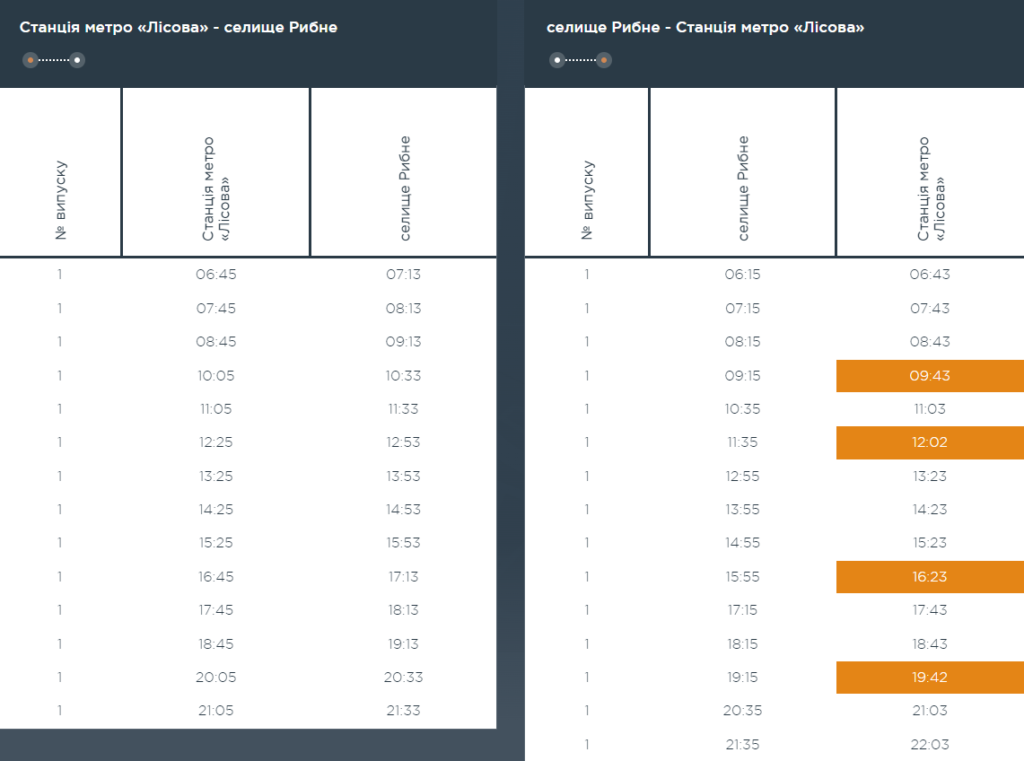Screen dimensions: 1024x761
Task: Click the «селище Рибне - Станція метро «Лісова»» title
Action: (x=705, y=28)
